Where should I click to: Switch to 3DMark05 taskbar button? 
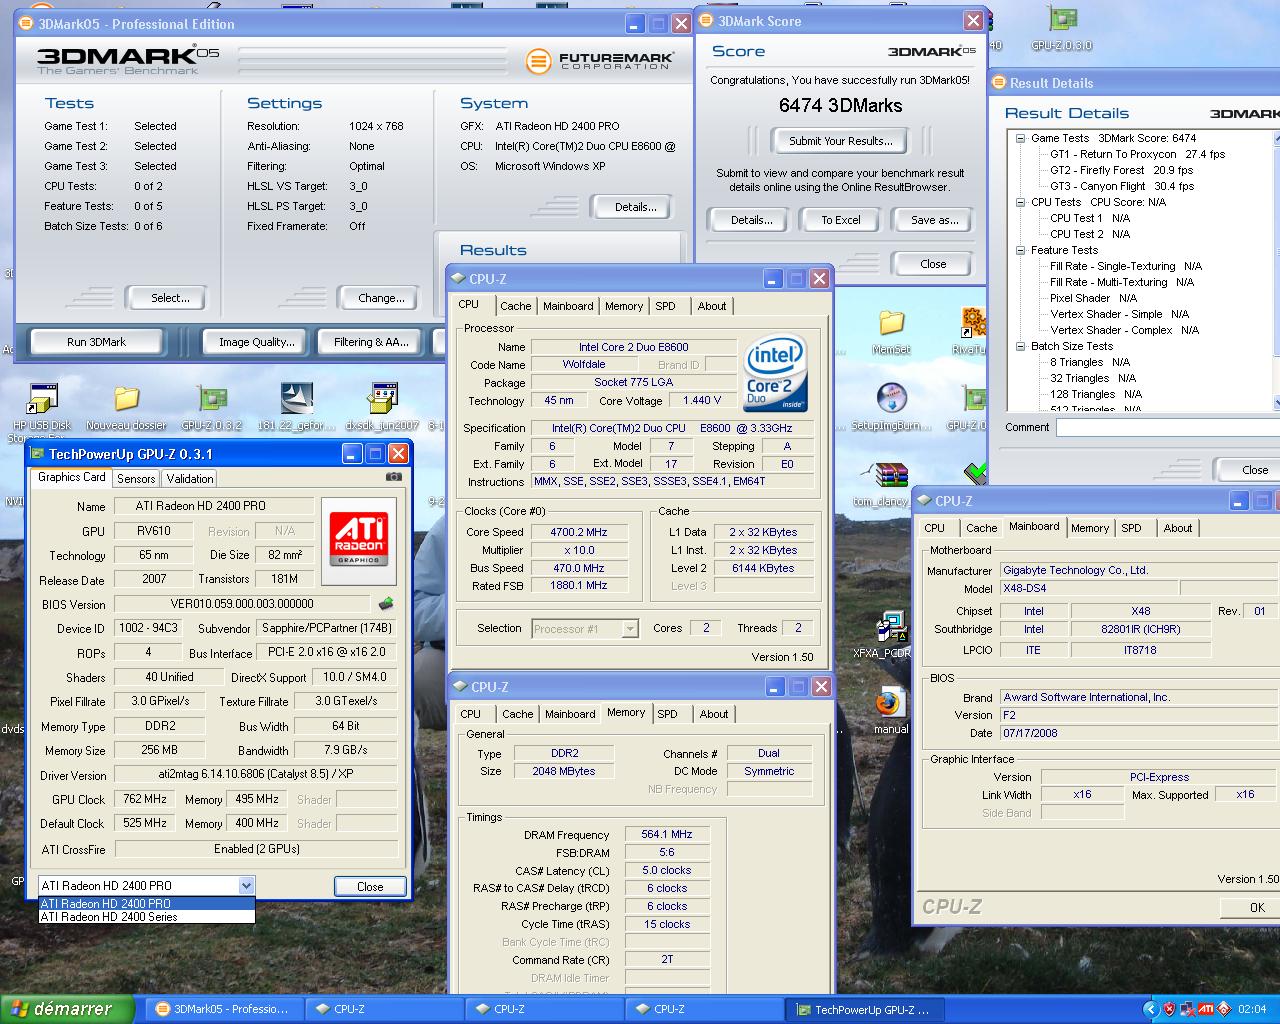pos(223,1009)
